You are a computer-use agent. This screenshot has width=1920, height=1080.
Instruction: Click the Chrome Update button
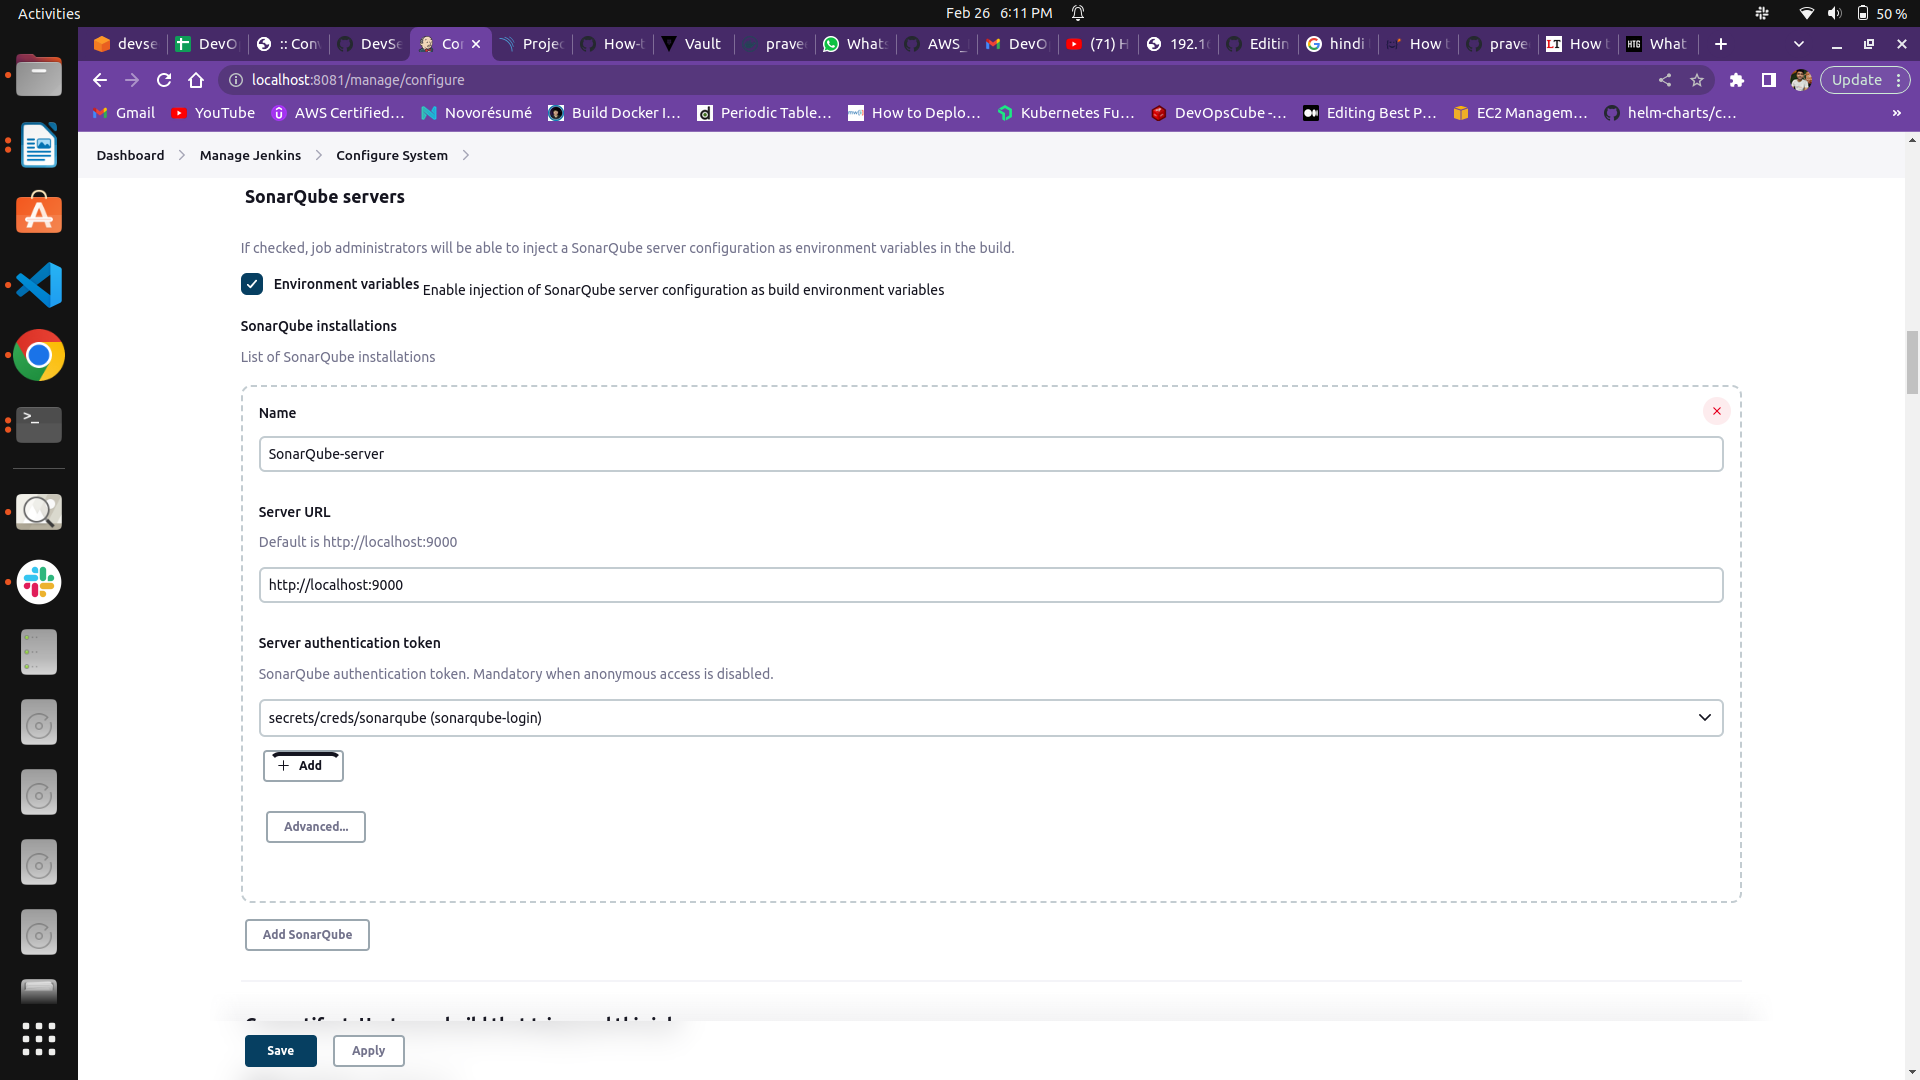[1865, 80]
